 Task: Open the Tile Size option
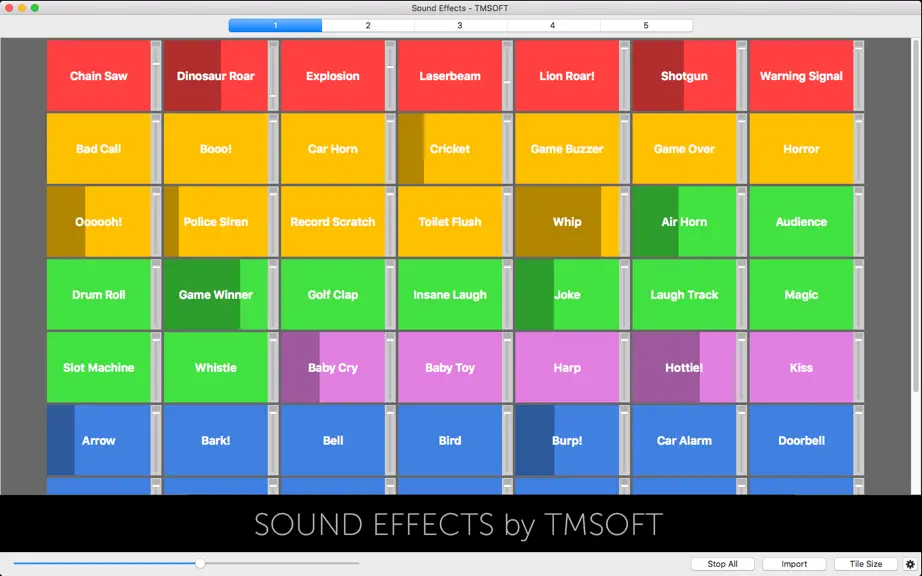pyautogui.click(x=866, y=564)
